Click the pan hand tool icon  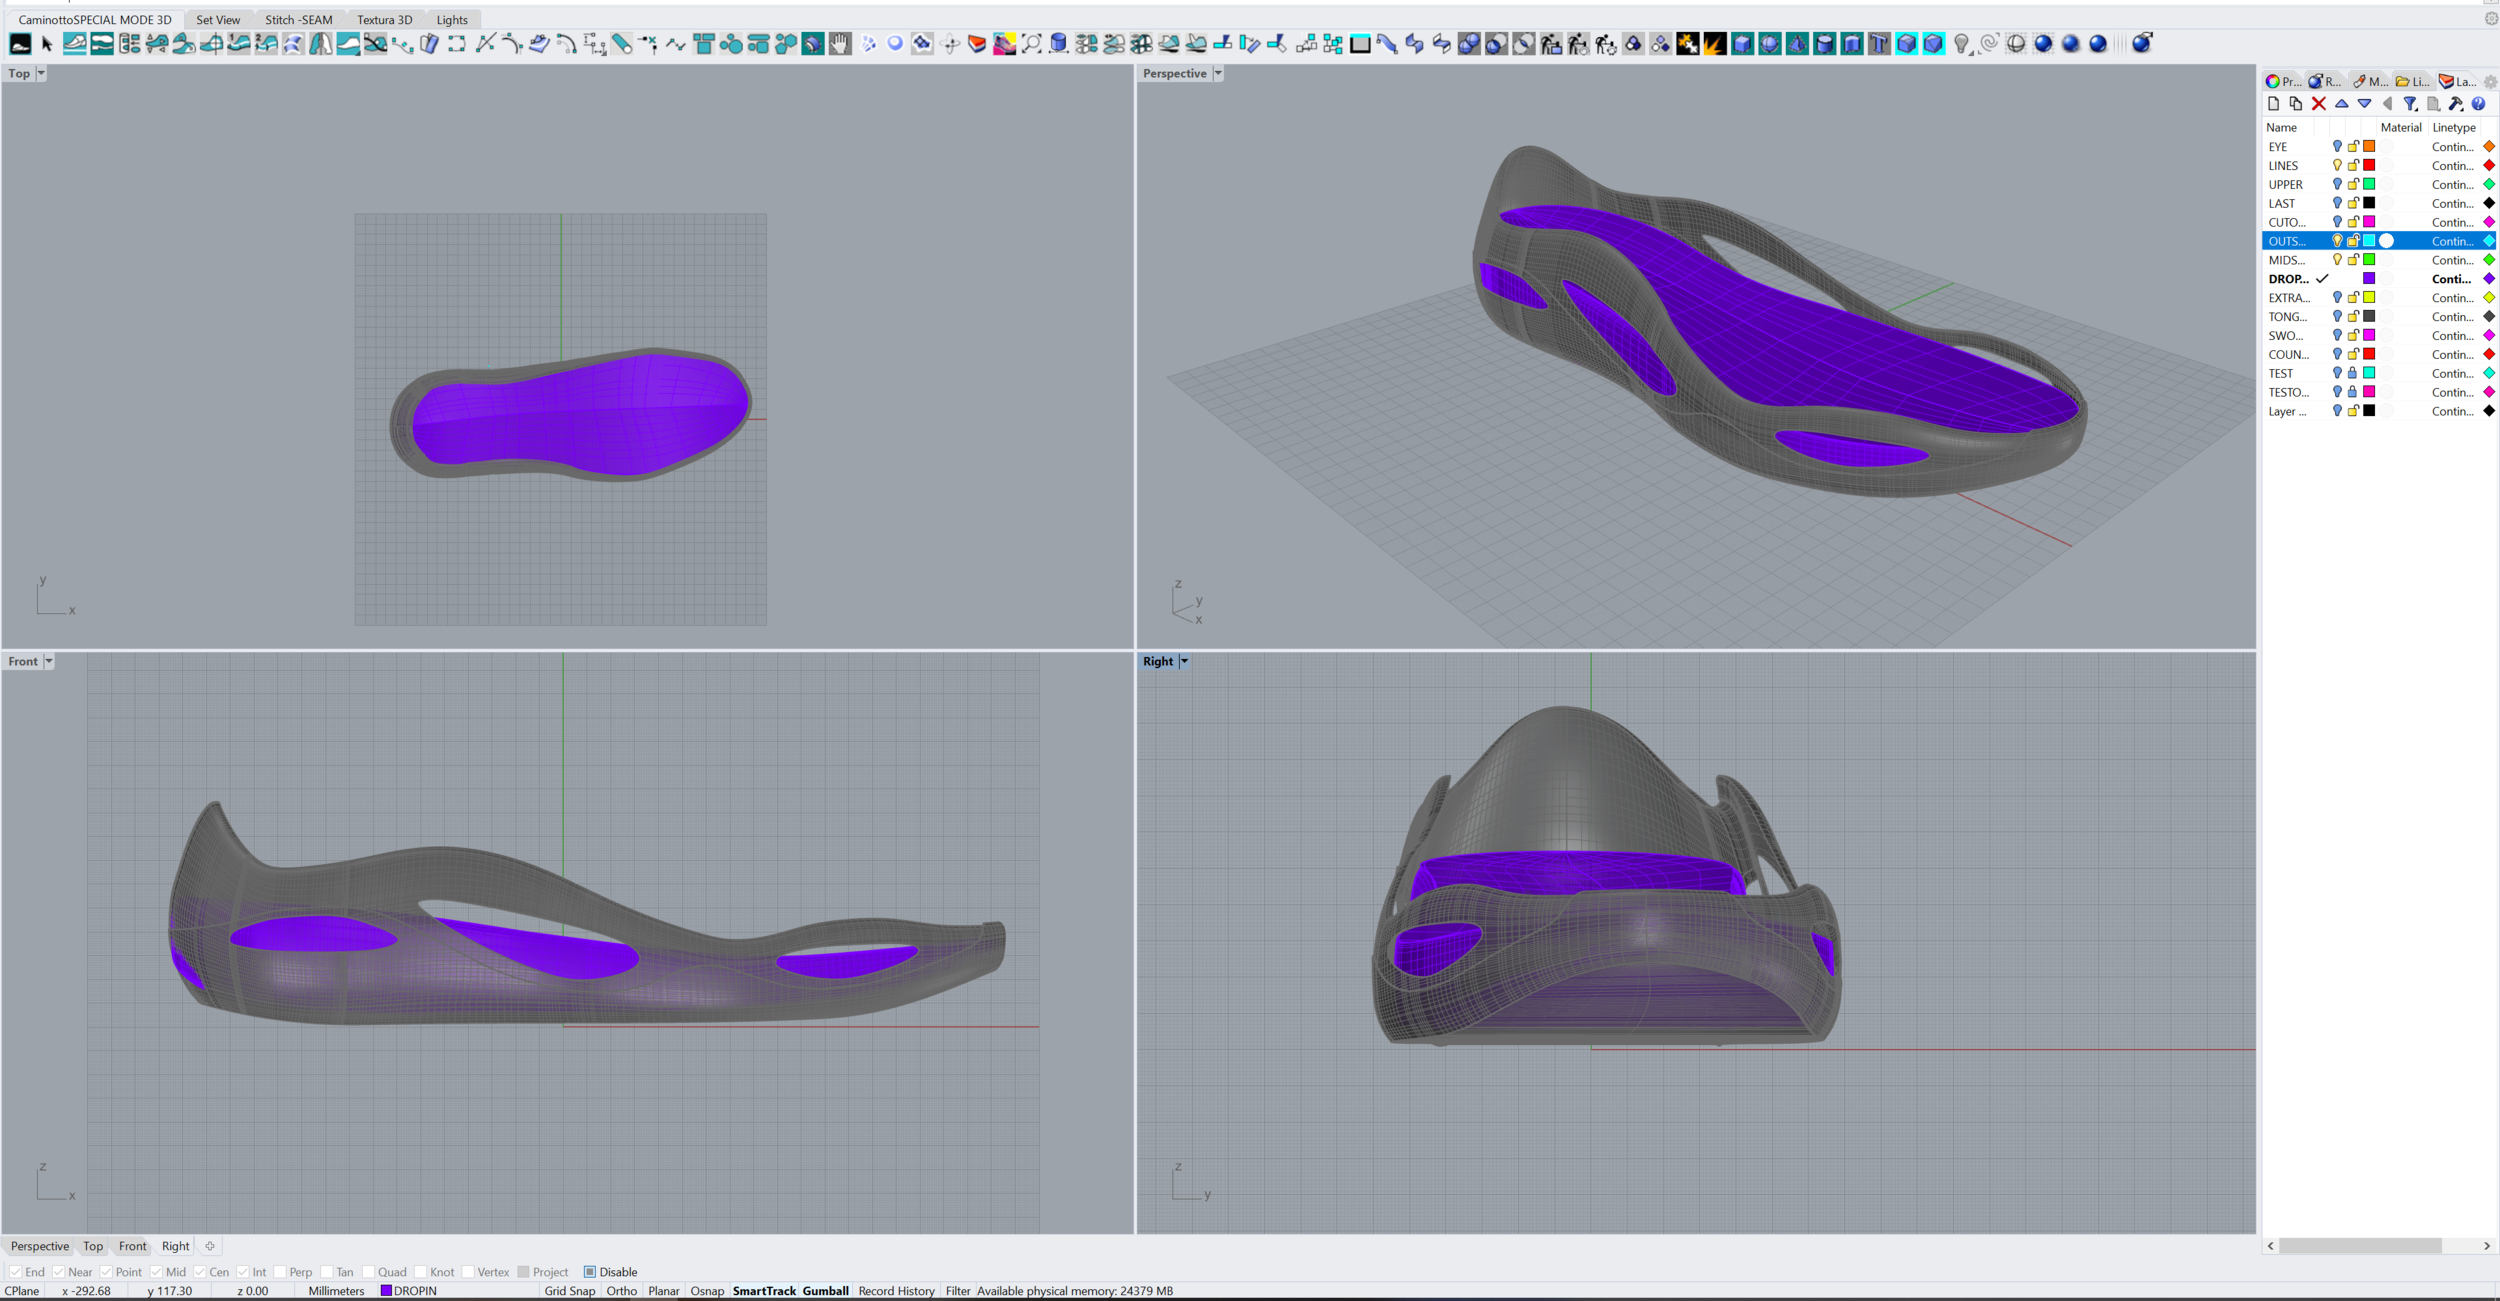click(840, 44)
